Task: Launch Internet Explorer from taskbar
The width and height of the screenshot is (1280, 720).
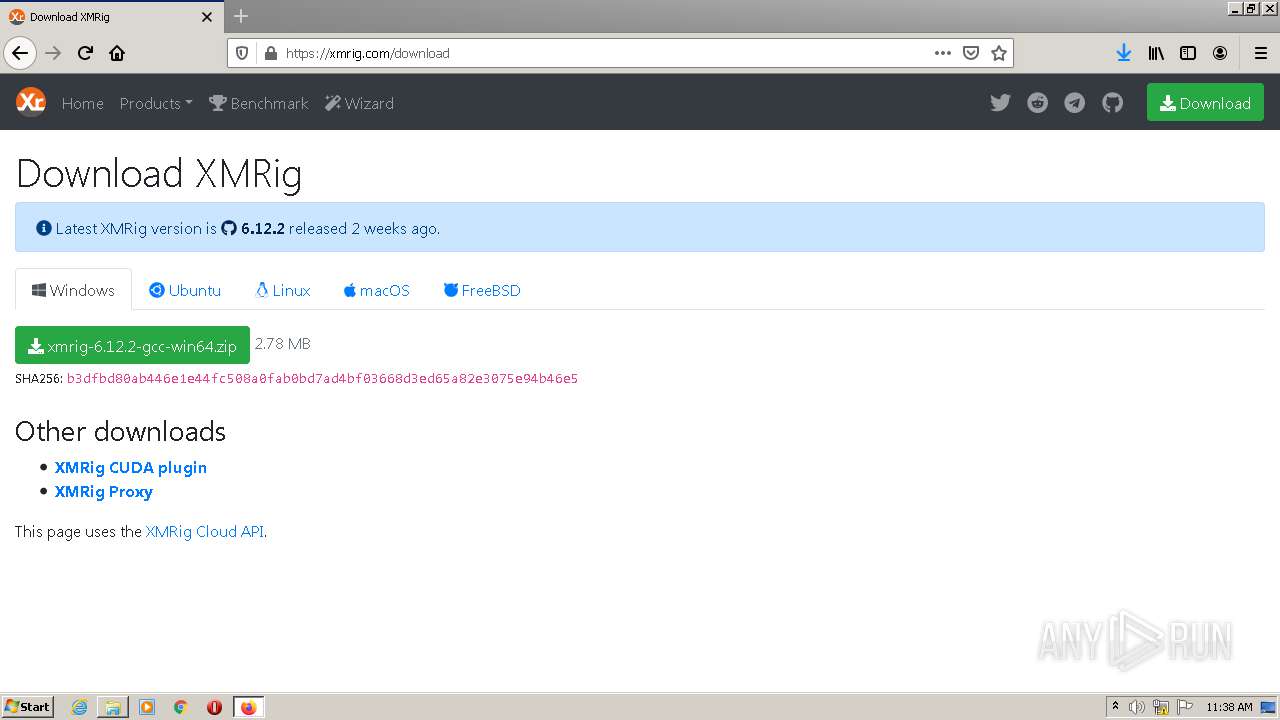Action: pos(79,707)
